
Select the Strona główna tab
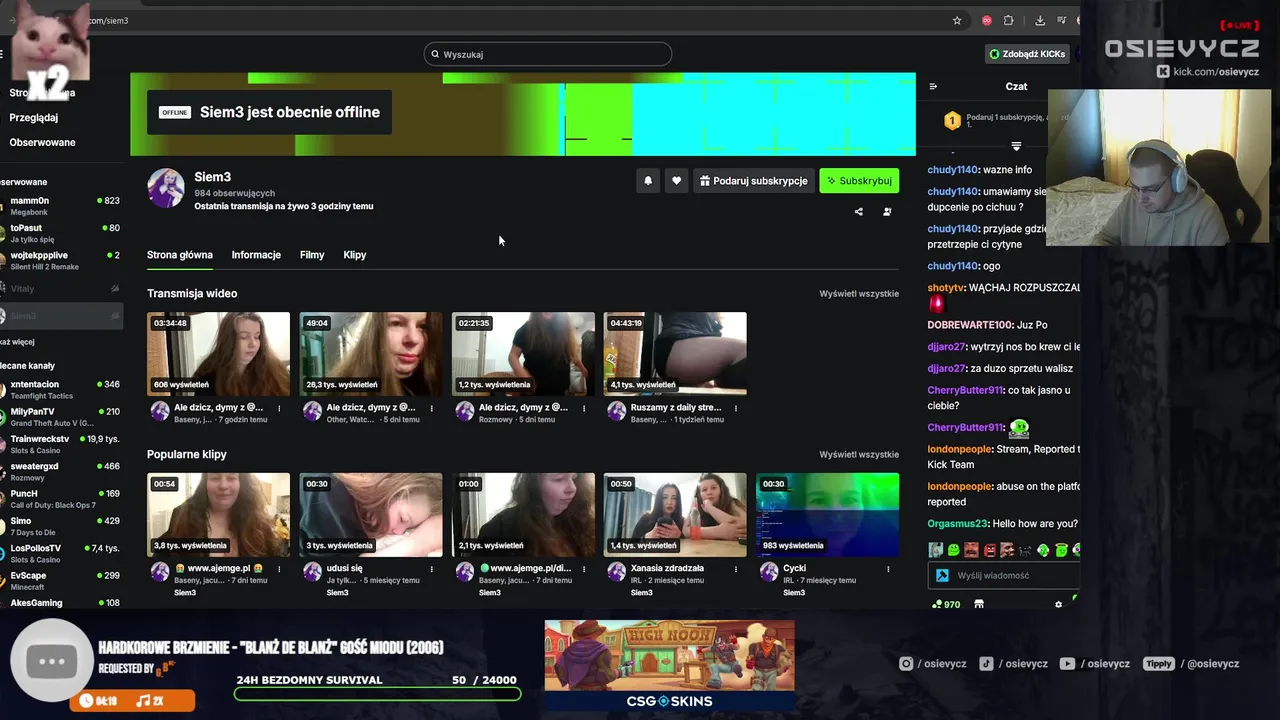[x=180, y=255]
